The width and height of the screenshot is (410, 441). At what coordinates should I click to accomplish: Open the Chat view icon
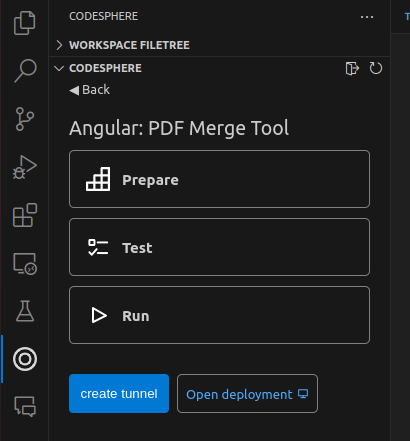click(x=25, y=406)
